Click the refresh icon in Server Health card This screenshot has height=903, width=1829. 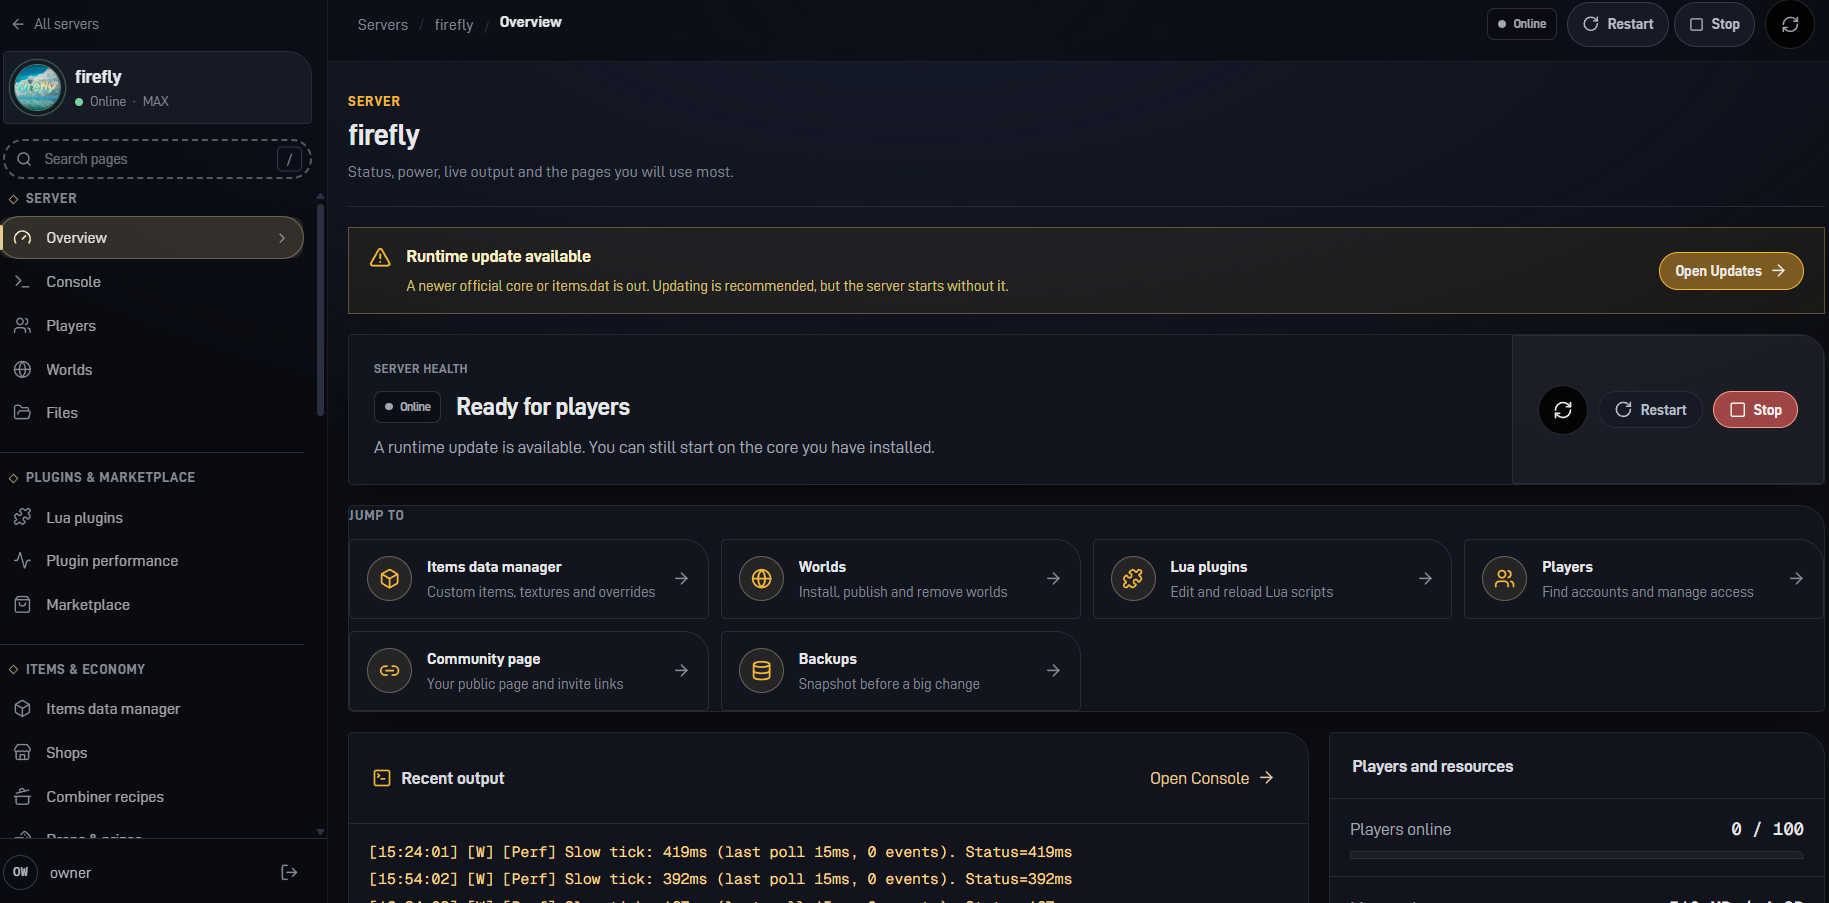[1563, 410]
